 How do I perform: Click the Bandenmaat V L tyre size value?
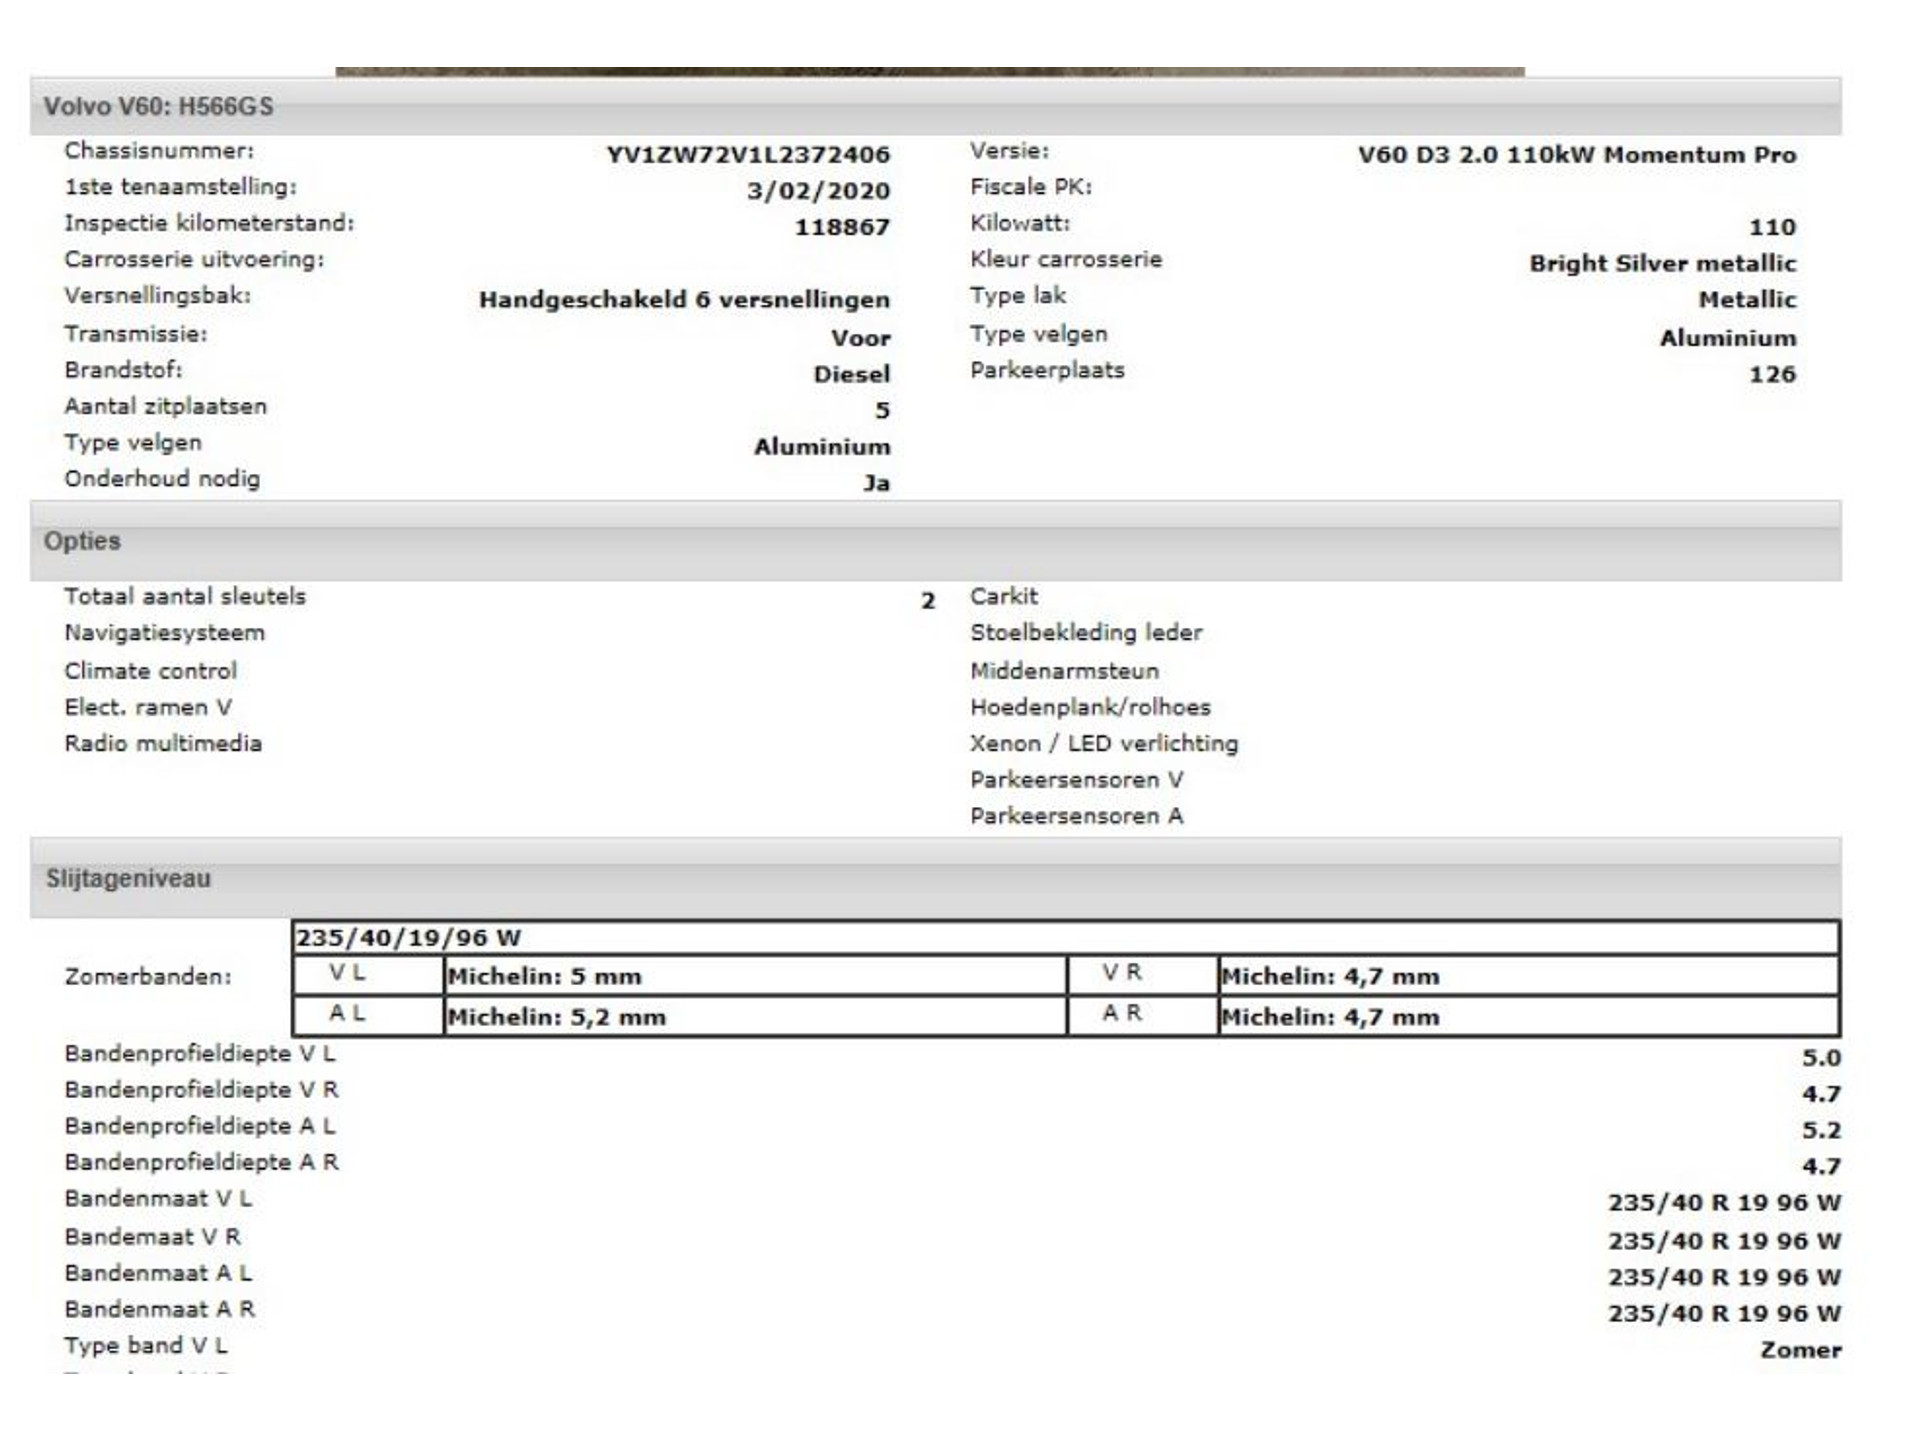1724,1203
